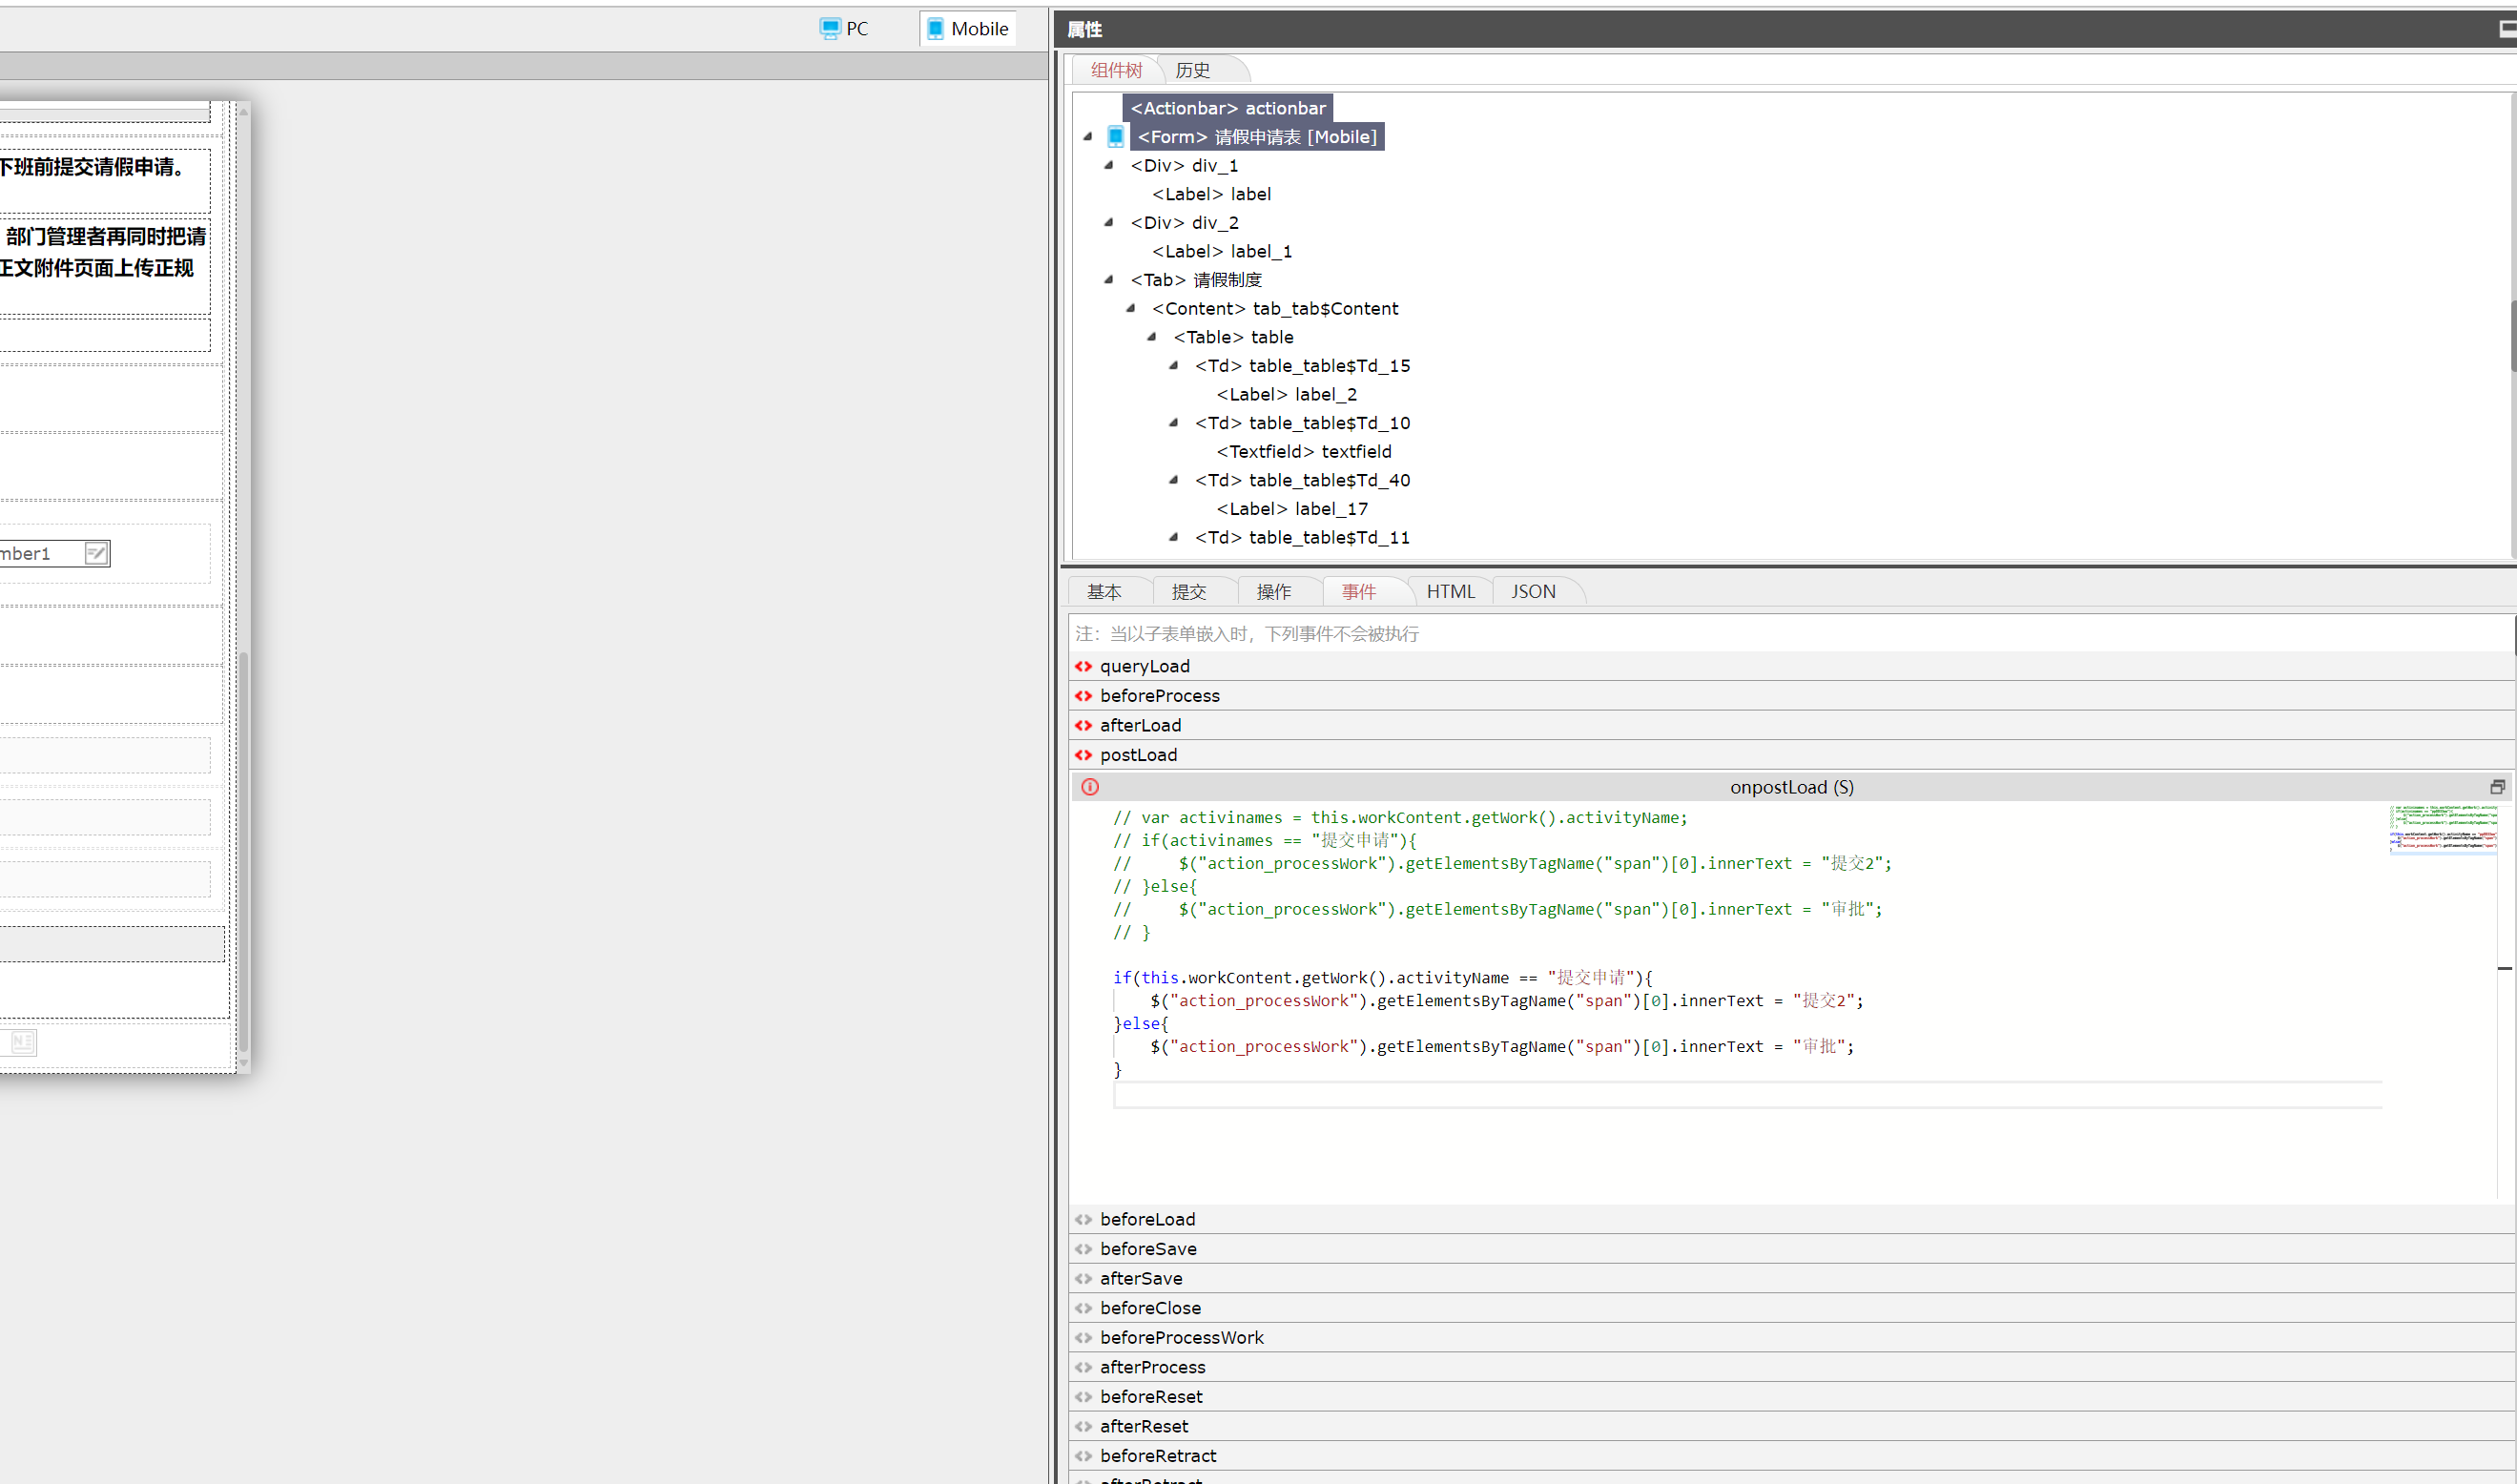The height and width of the screenshot is (1484, 2517).
Task: Click the red info icon beside onpostLoad
Action: (x=1090, y=787)
